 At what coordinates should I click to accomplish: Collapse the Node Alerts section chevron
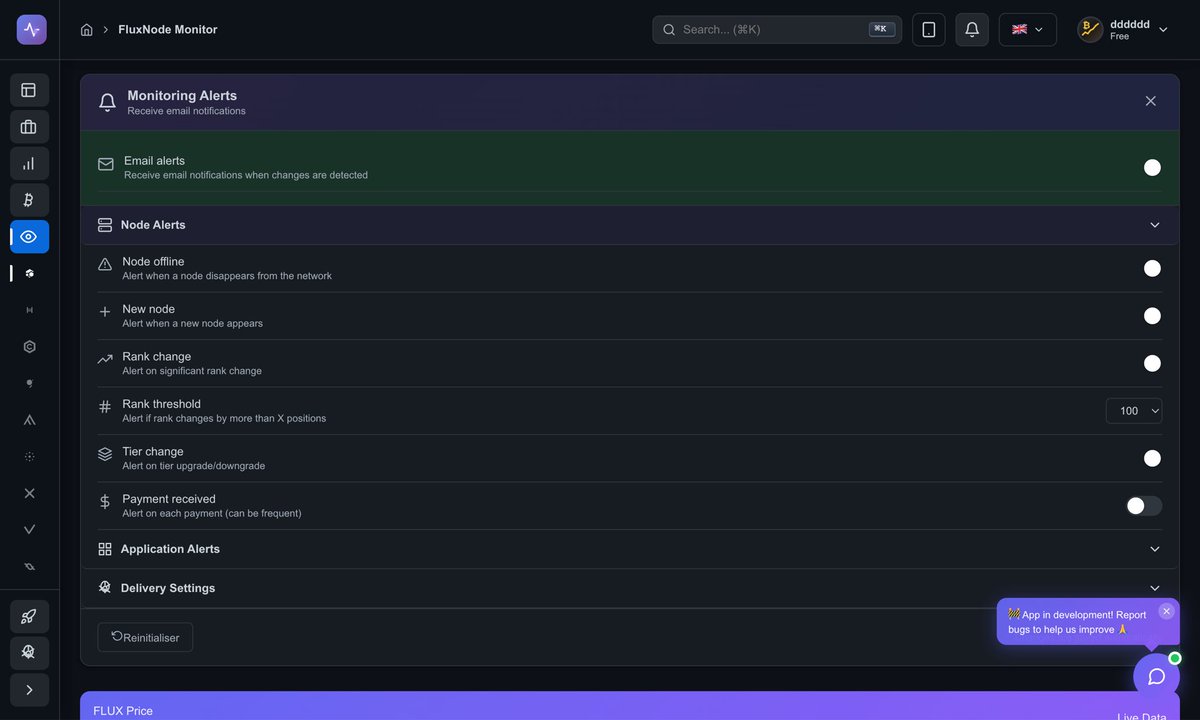(1155, 225)
